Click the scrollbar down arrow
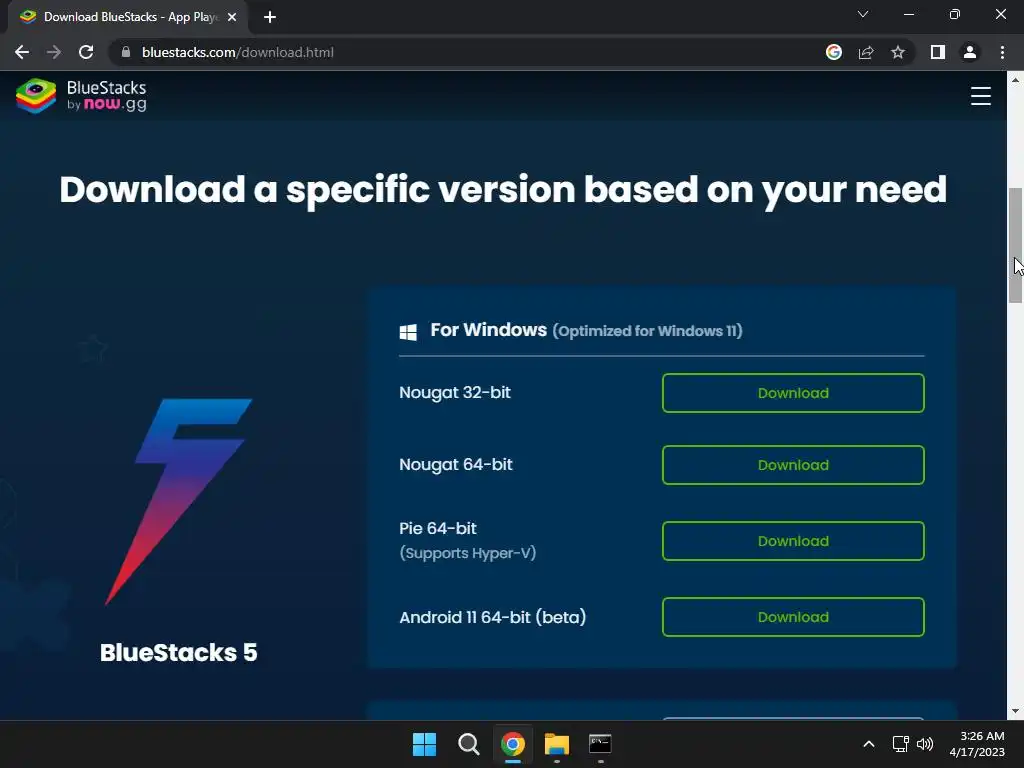Image resolution: width=1024 pixels, height=768 pixels. point(1015,711)
